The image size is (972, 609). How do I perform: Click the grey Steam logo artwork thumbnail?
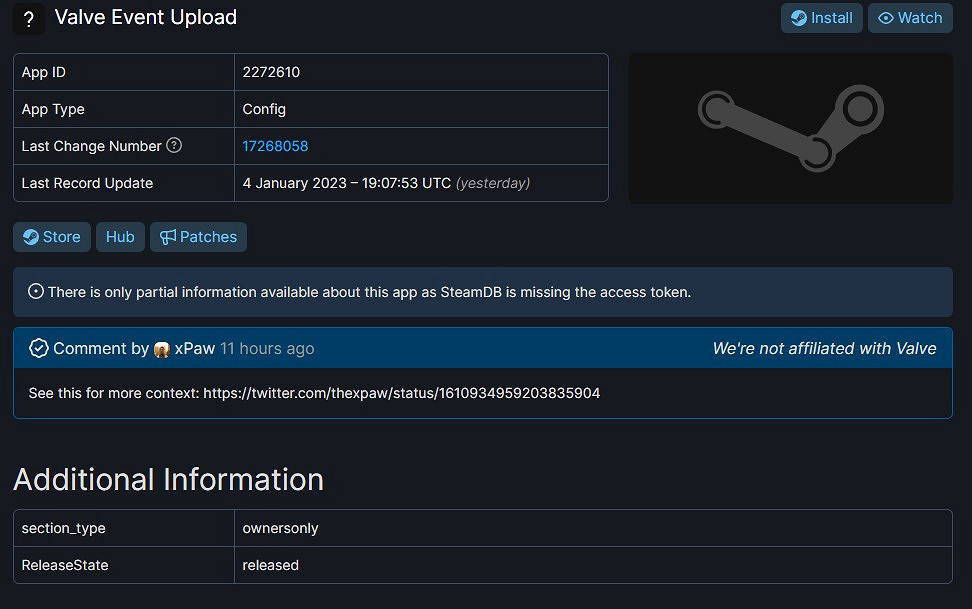[790, 128]
